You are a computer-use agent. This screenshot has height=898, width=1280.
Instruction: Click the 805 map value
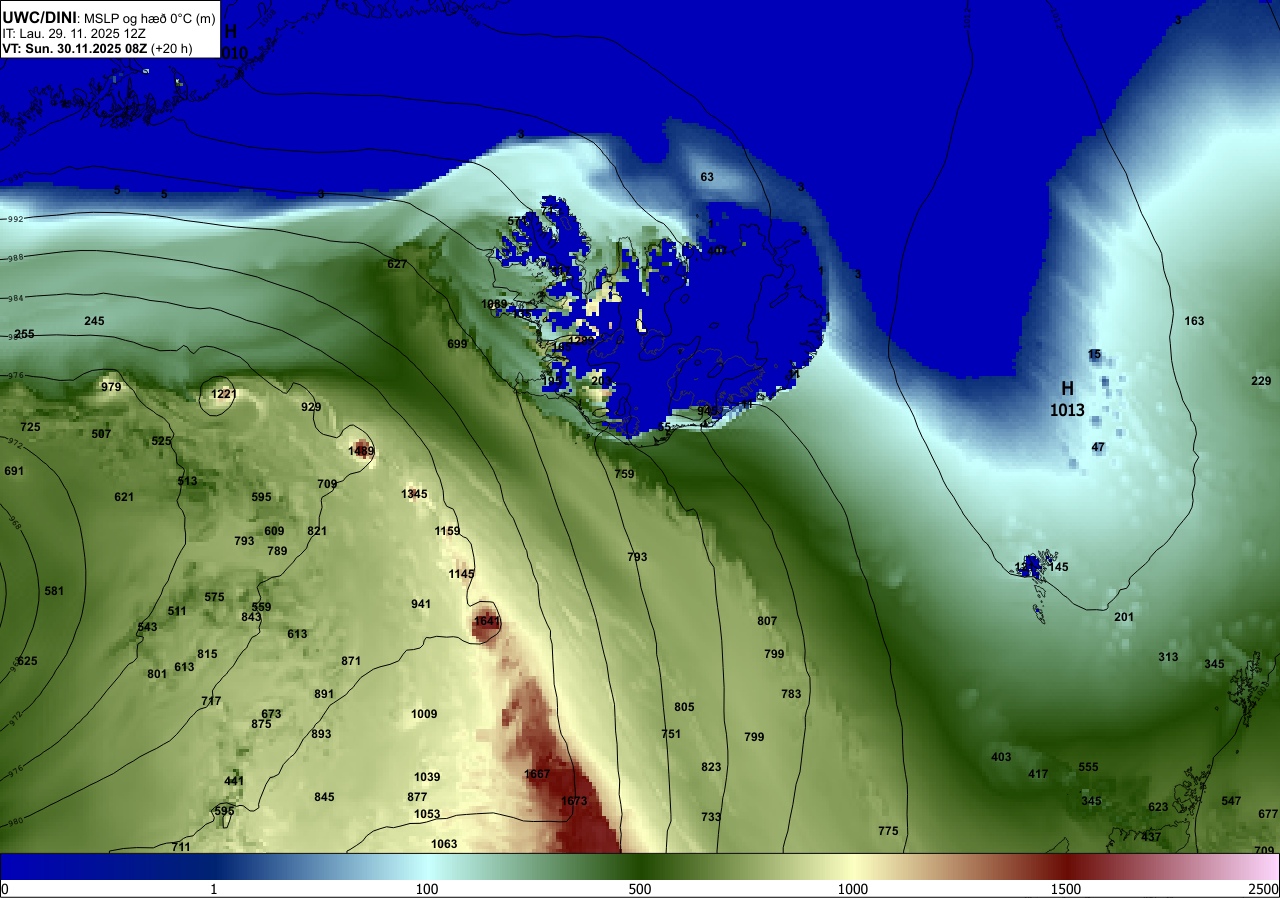(x=684, y=707)
